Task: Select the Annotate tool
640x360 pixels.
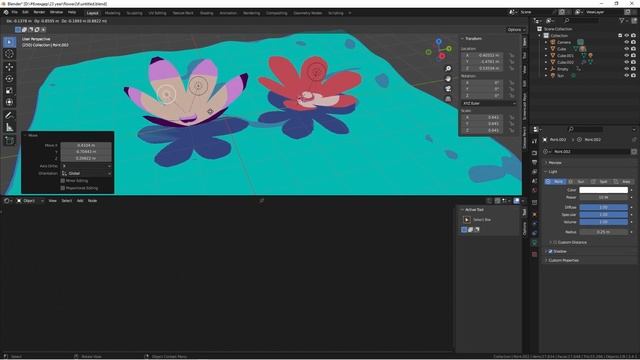Action: [9, 116]
